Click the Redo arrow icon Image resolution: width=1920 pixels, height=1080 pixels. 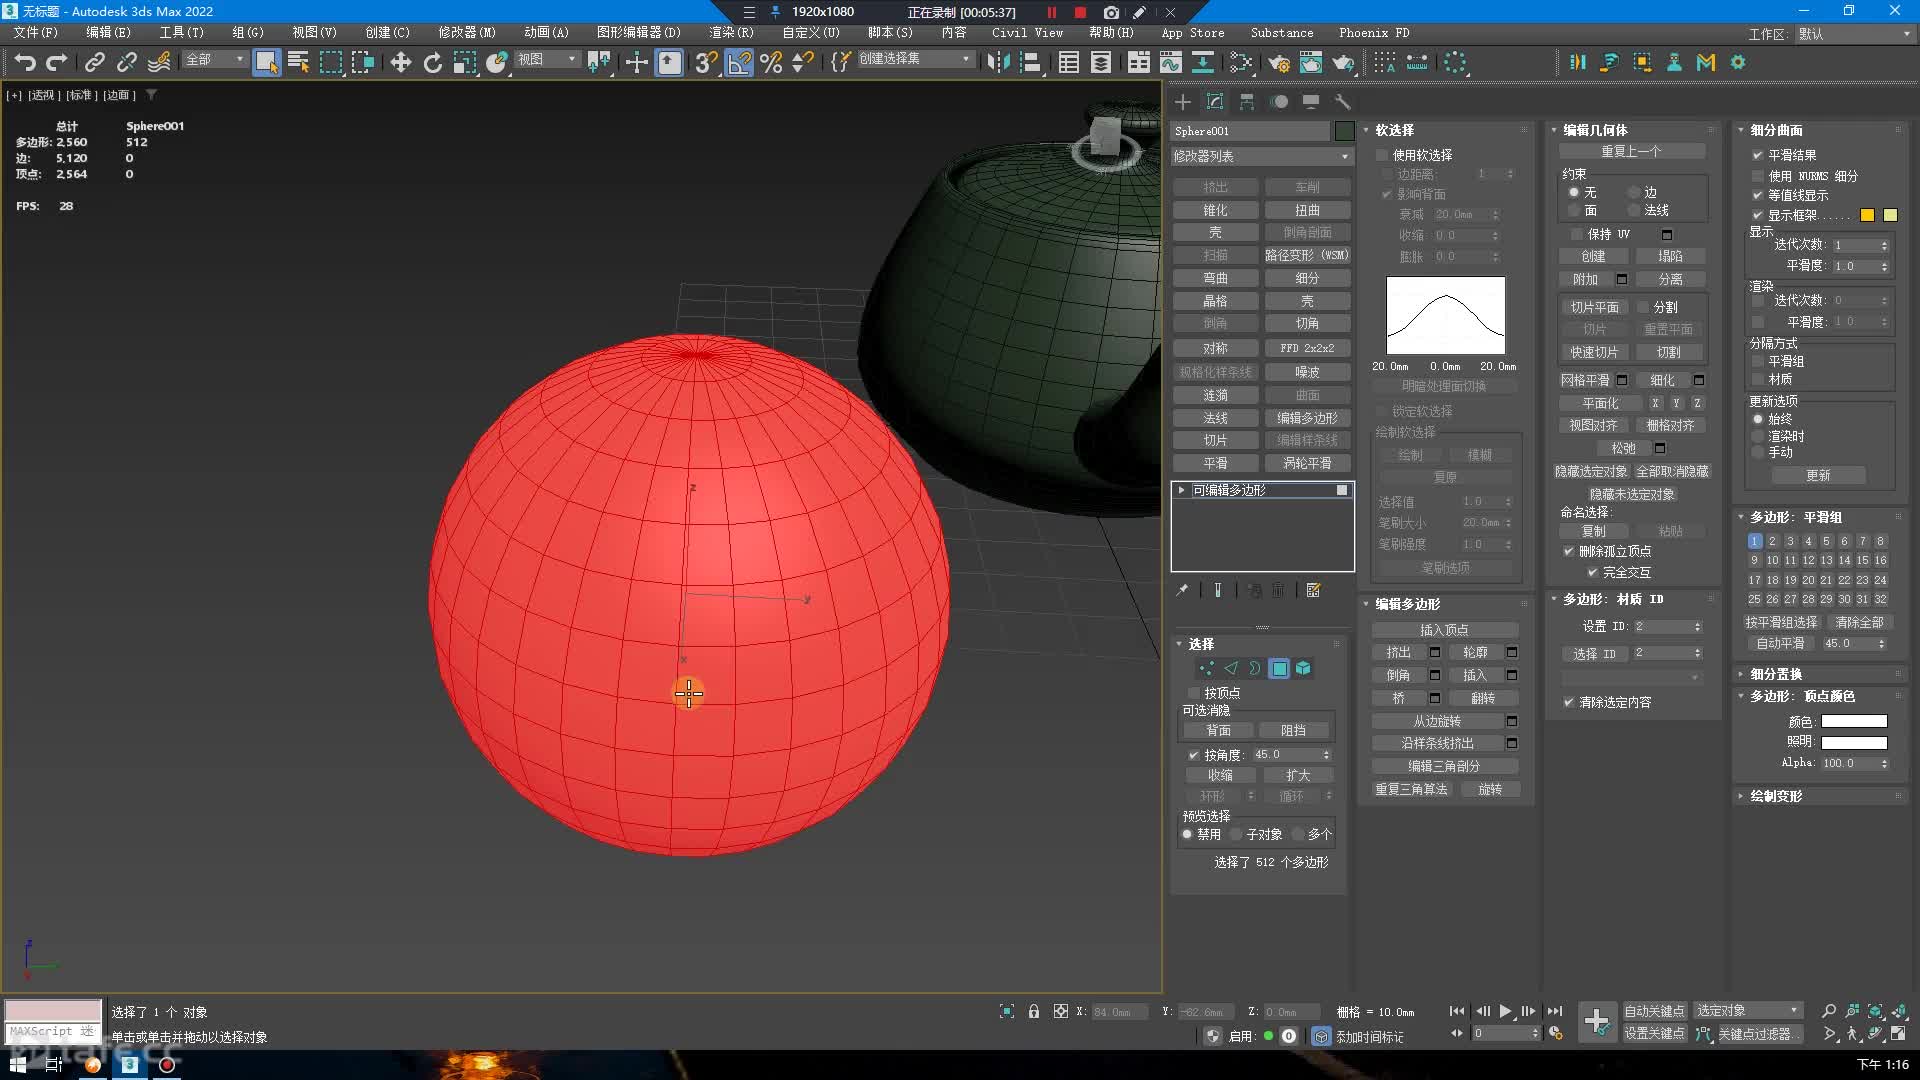(57, 62)
